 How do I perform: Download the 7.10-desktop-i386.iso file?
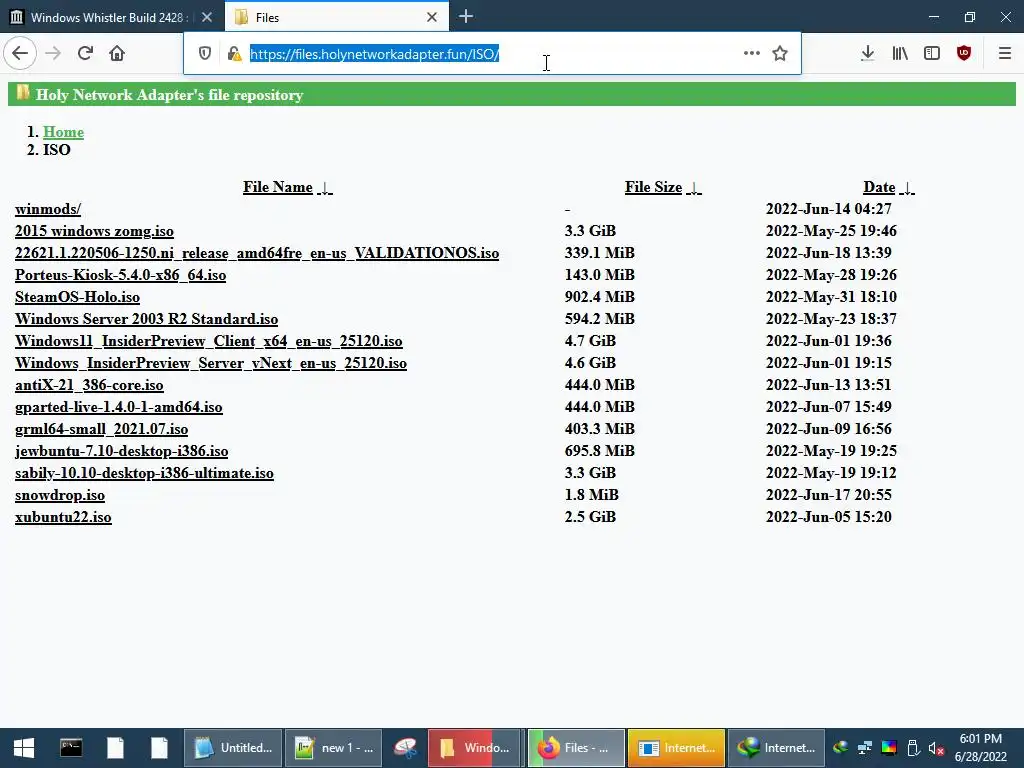click(x=121, y=451)
